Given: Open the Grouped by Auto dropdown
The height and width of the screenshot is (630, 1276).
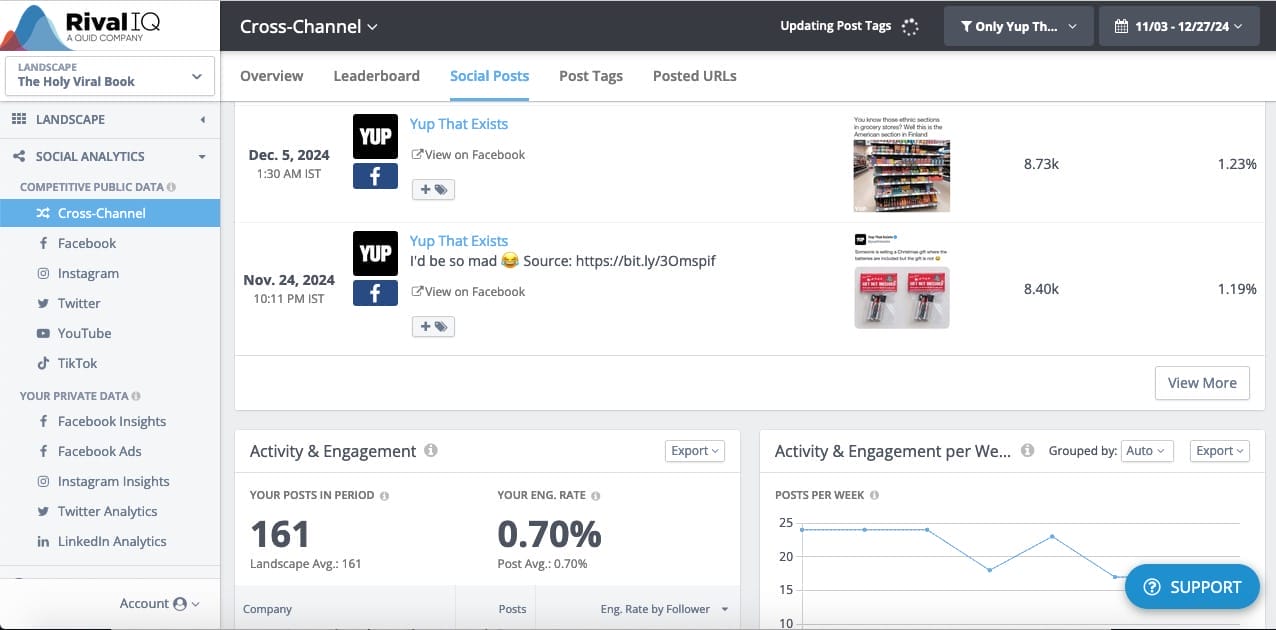Looking at the screenshot, I should 1146,451.
